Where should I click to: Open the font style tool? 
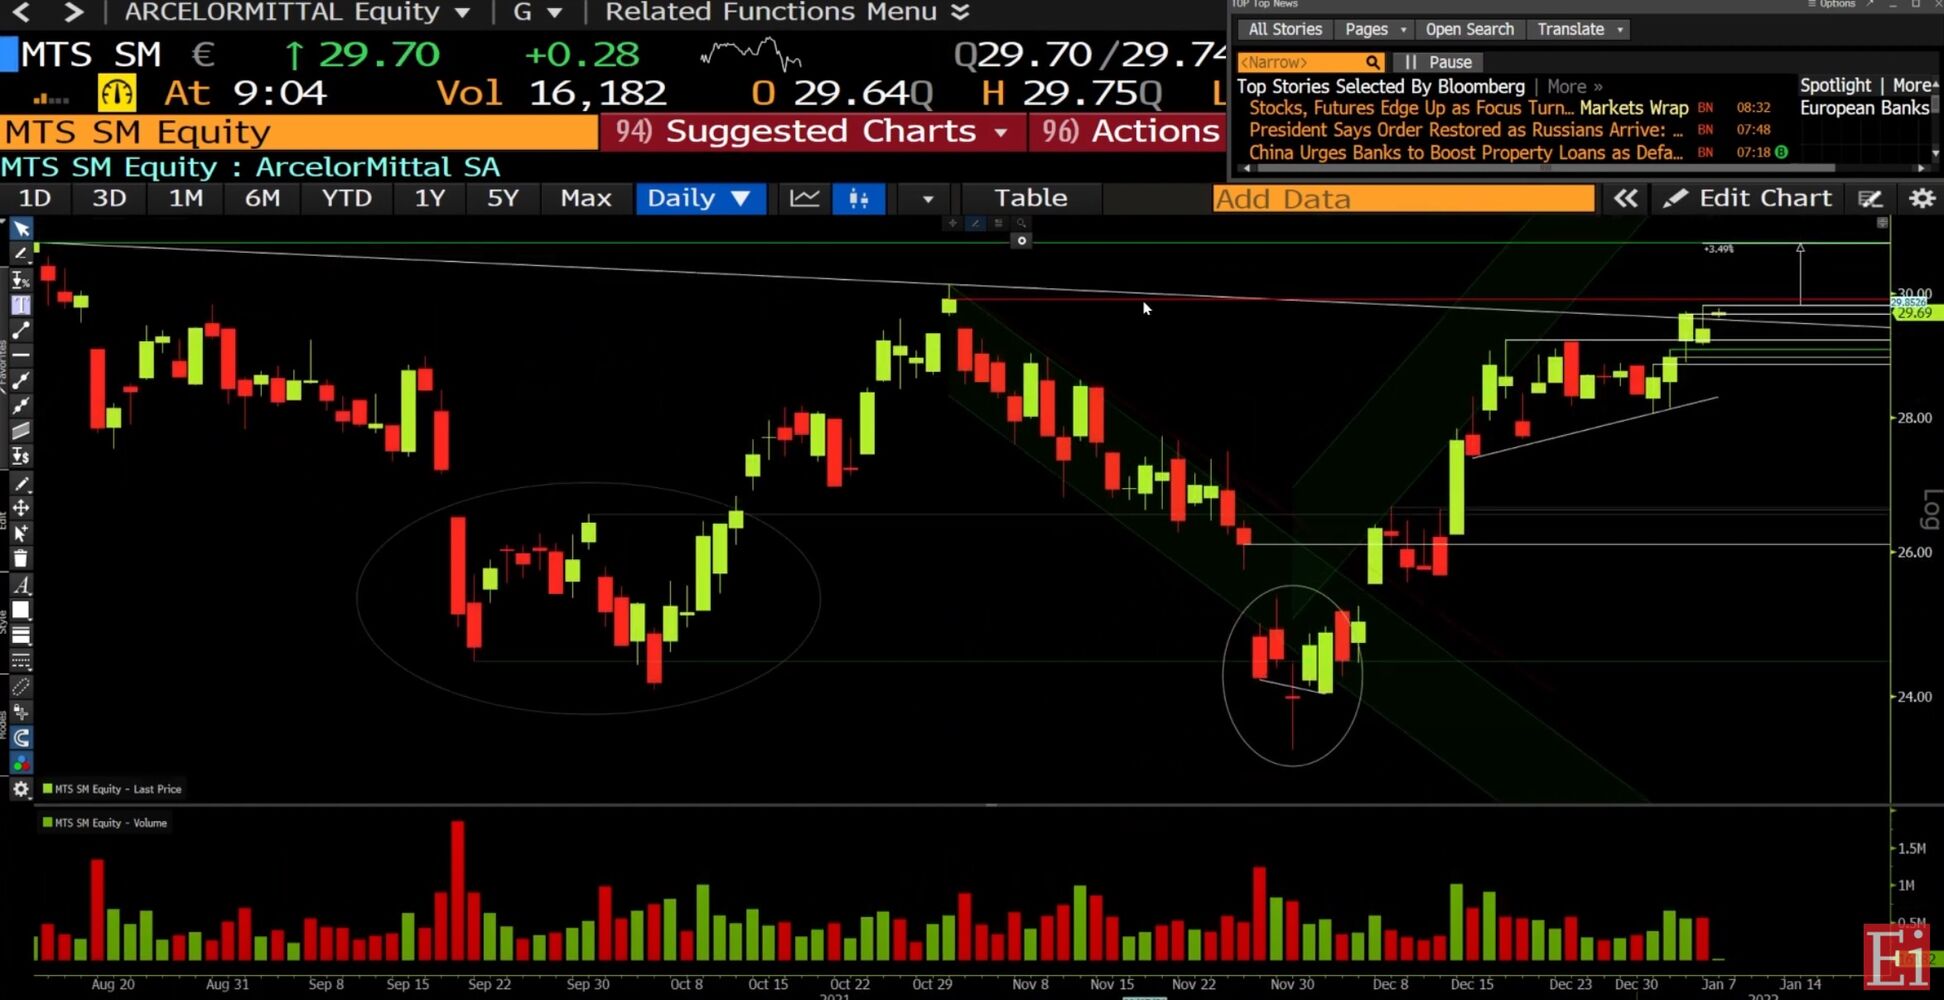tap(21, 585)
